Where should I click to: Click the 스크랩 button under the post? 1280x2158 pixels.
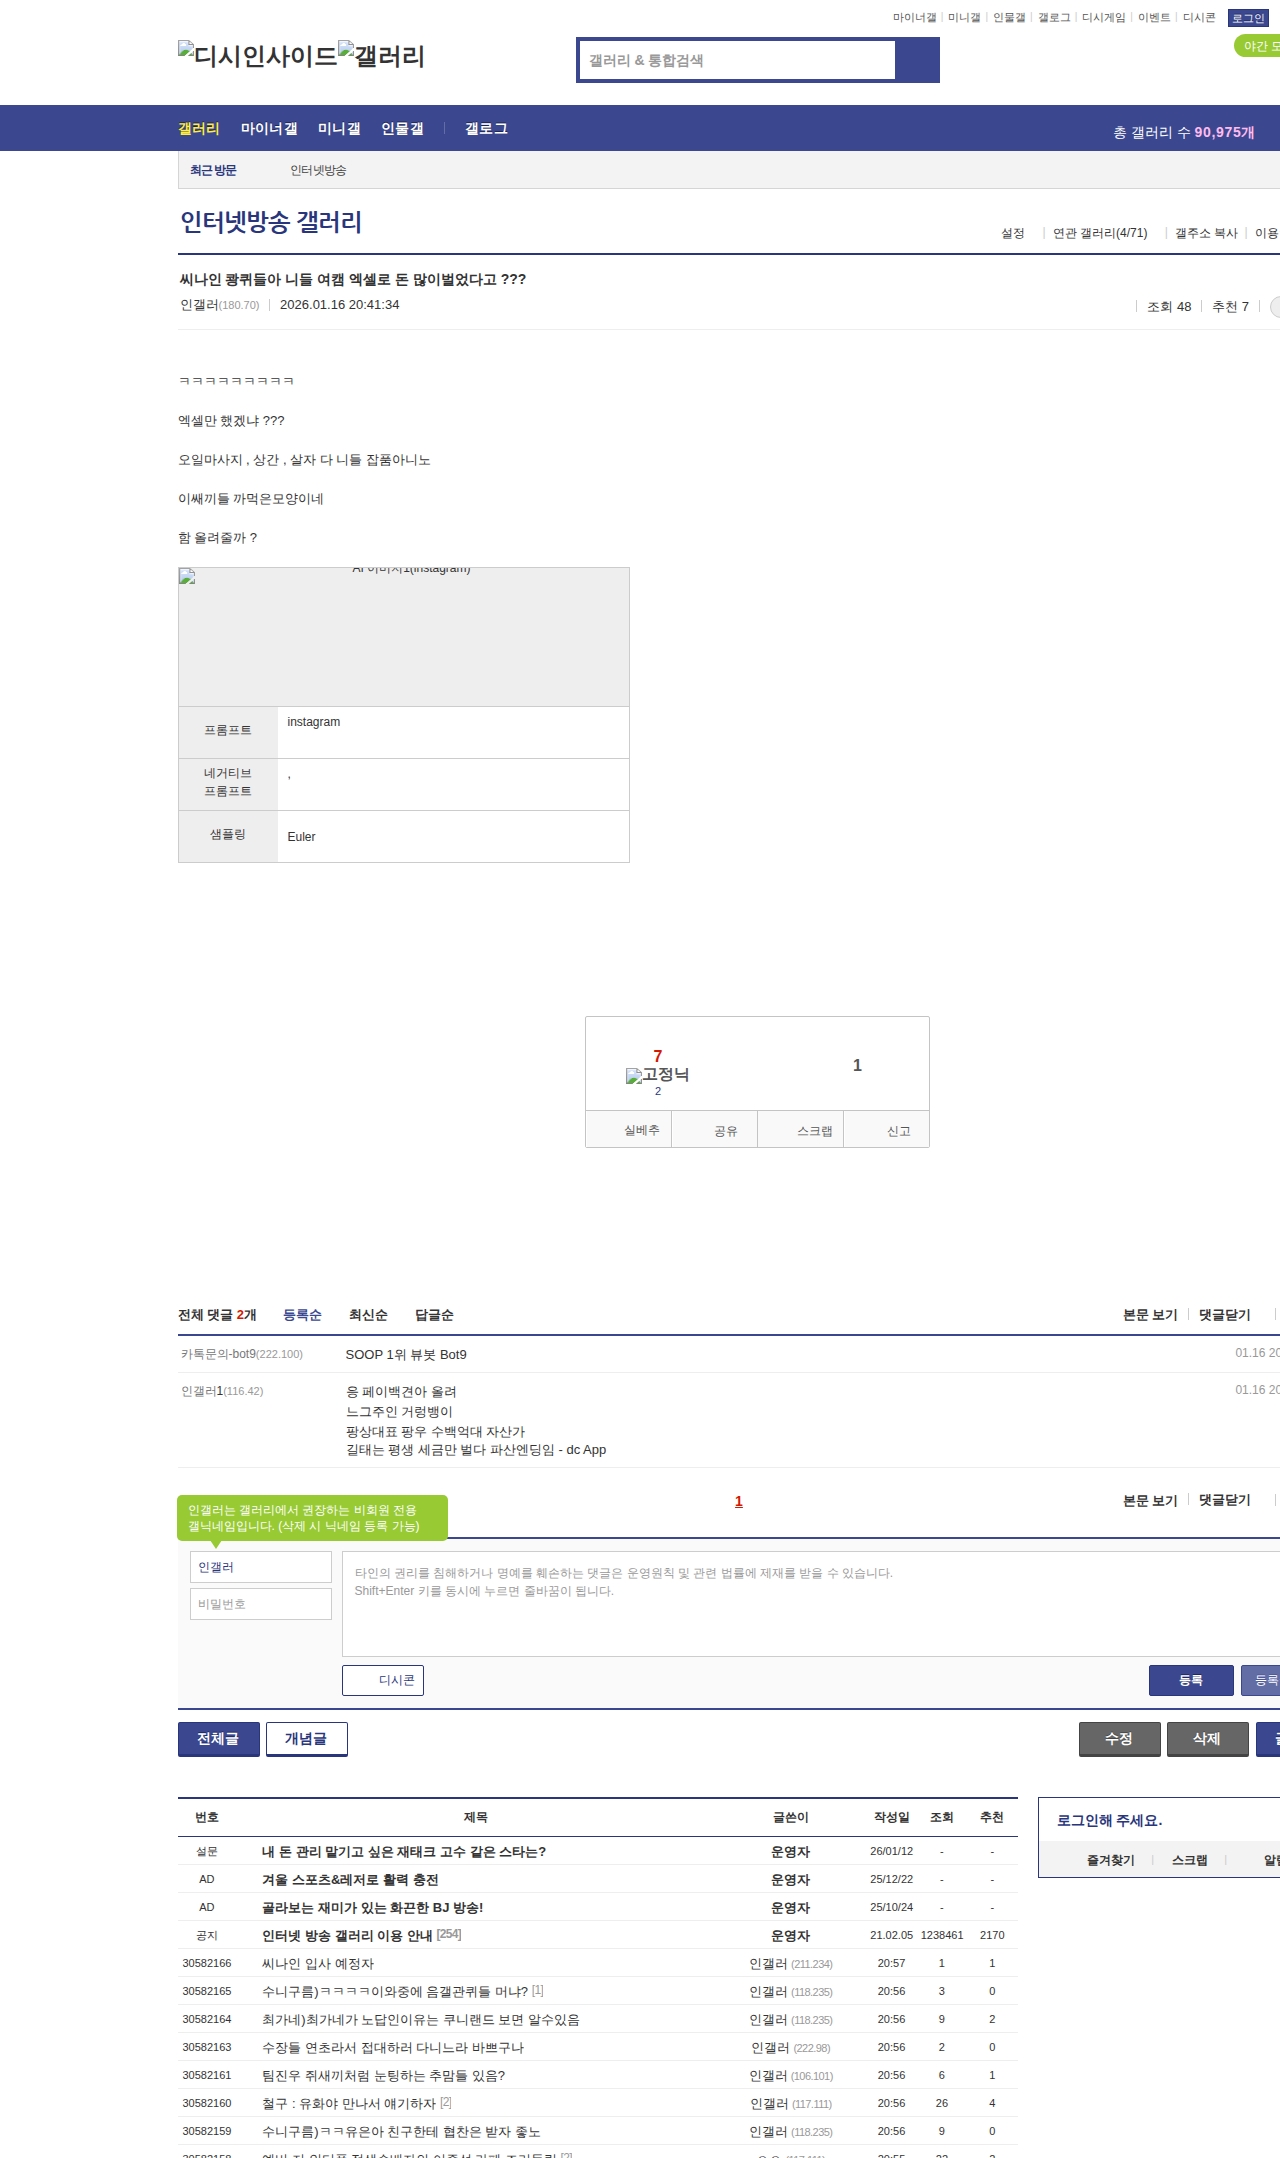pos(801,1130)
